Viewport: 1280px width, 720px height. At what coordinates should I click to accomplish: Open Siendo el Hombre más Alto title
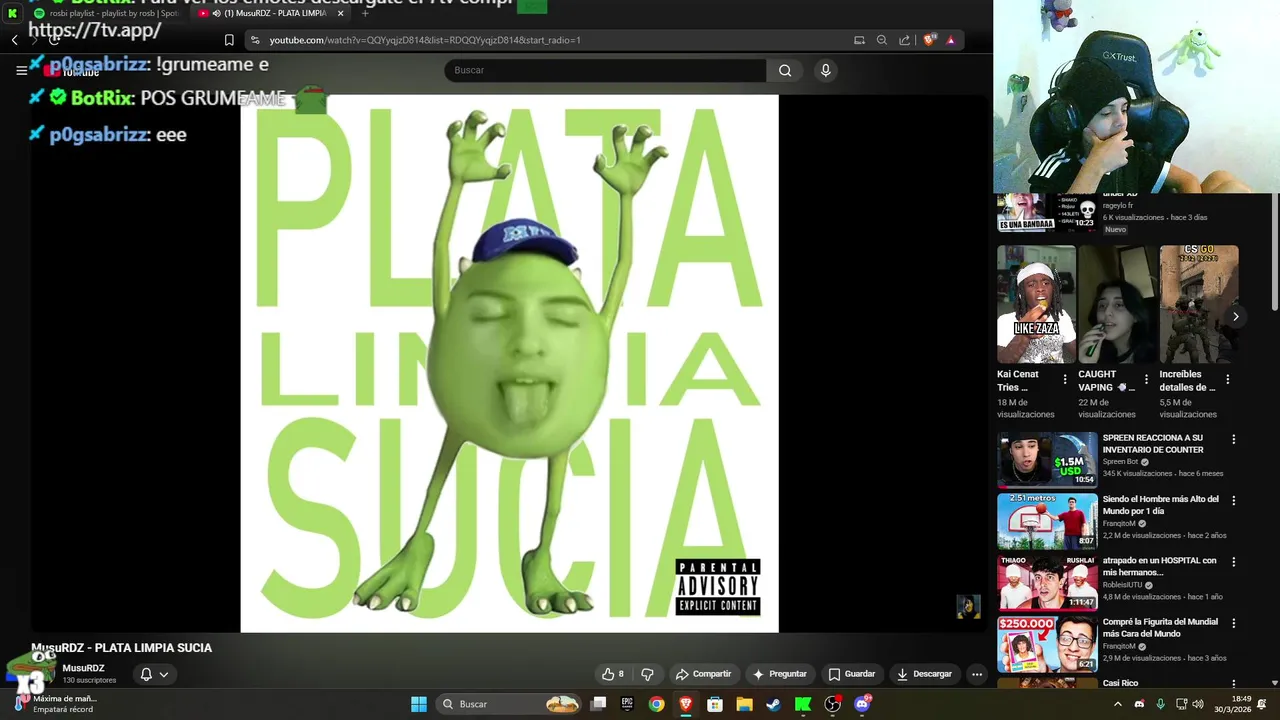tap(1160, 505)
